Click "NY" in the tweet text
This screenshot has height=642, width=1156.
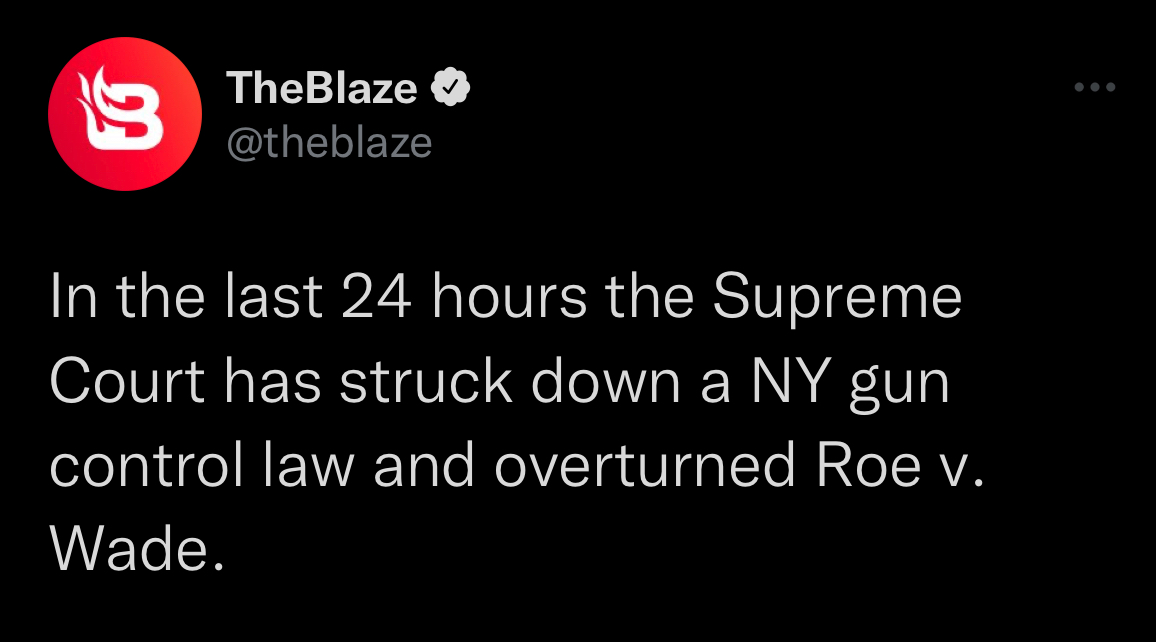(791, 381)
